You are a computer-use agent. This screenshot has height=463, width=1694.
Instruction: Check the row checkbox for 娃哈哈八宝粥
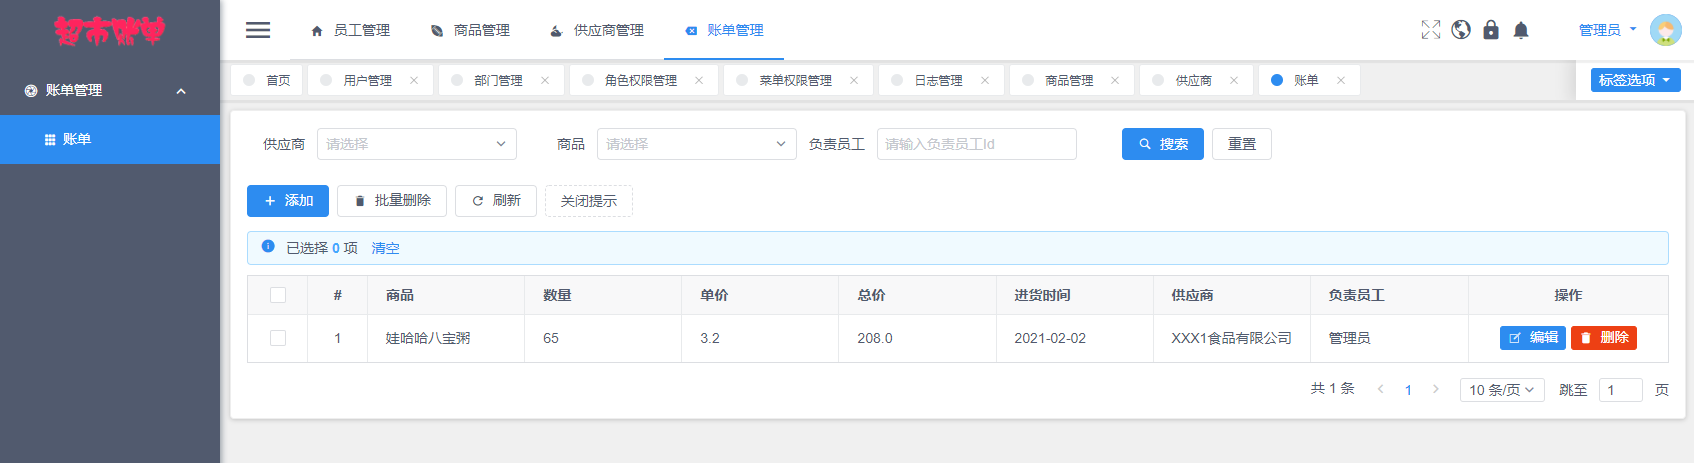tap(278, 338)
